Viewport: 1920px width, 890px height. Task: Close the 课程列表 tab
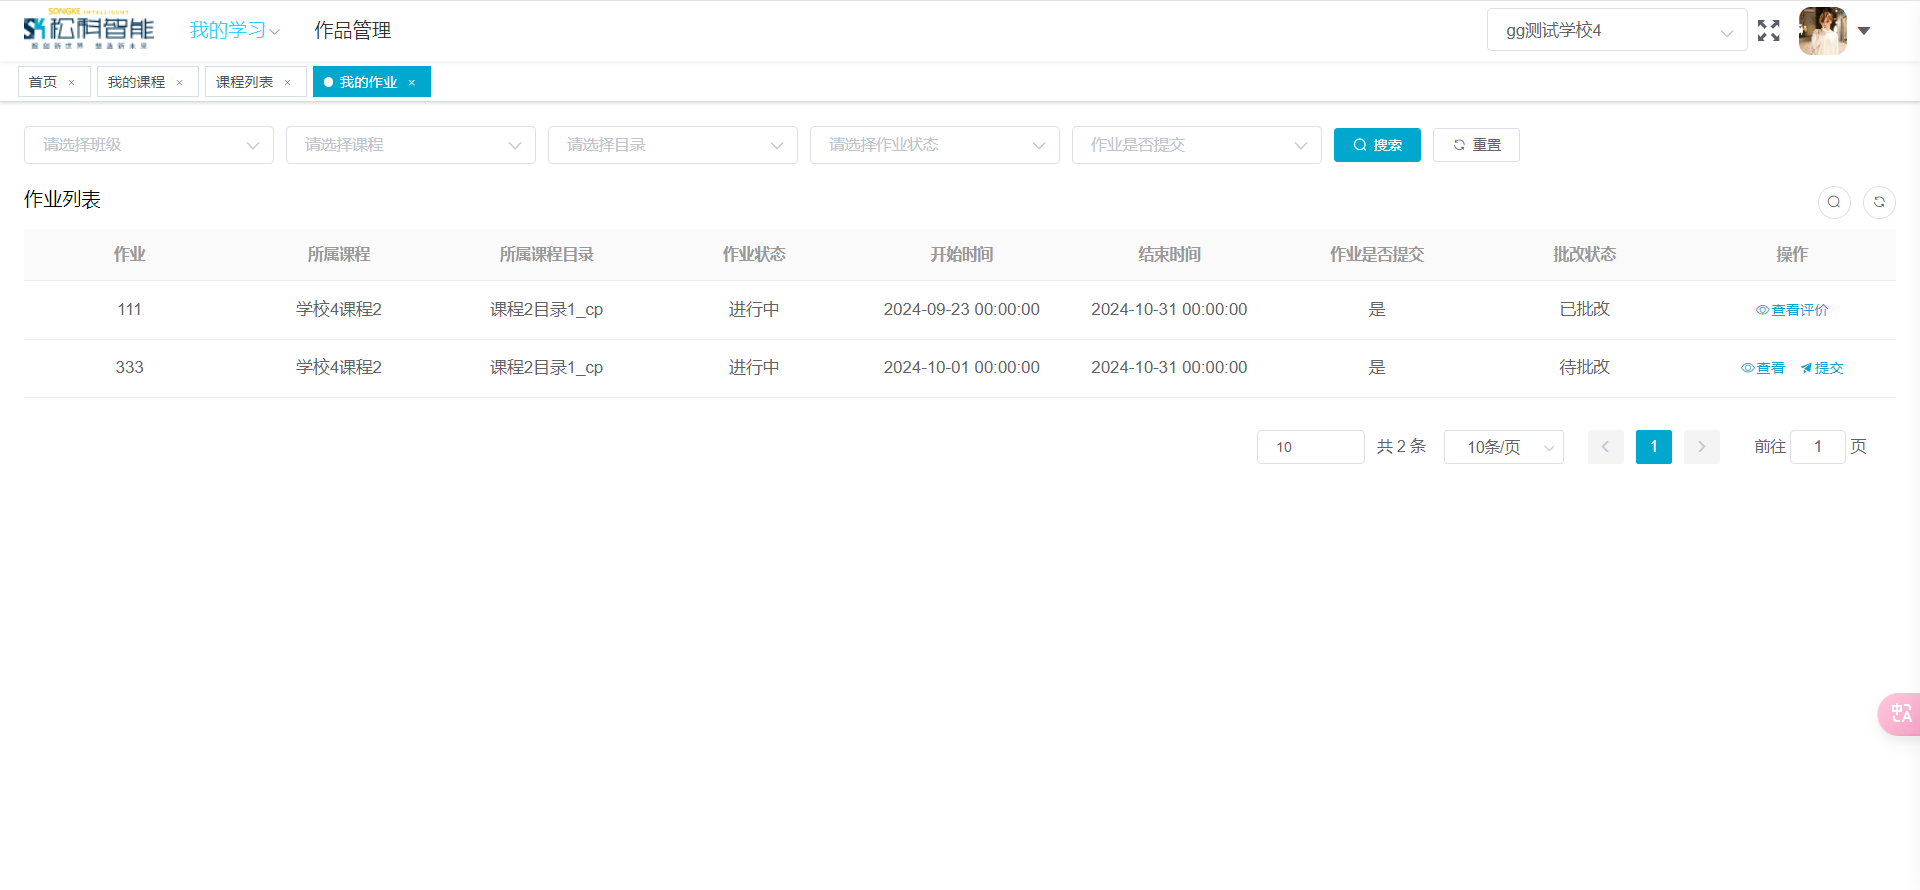[x=288, y=83]
